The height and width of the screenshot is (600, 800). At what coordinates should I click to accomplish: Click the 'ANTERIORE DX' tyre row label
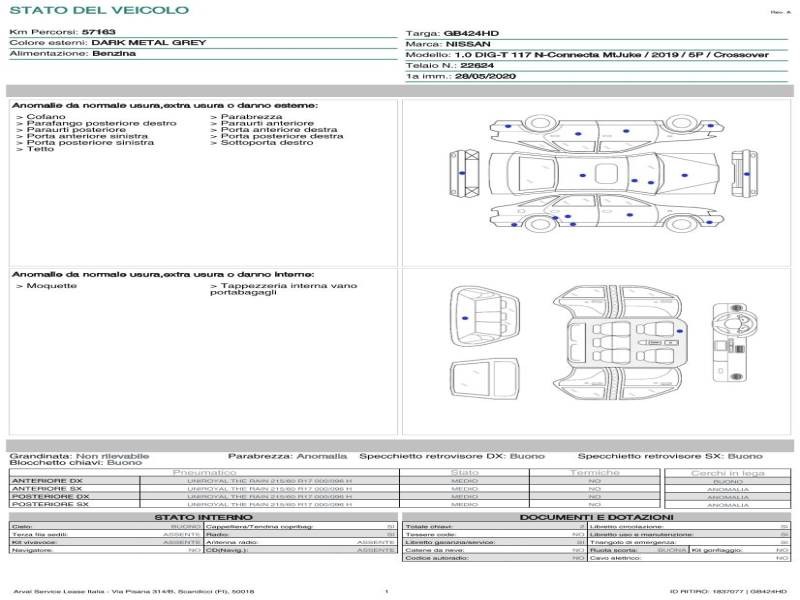[x=47, y=481]
